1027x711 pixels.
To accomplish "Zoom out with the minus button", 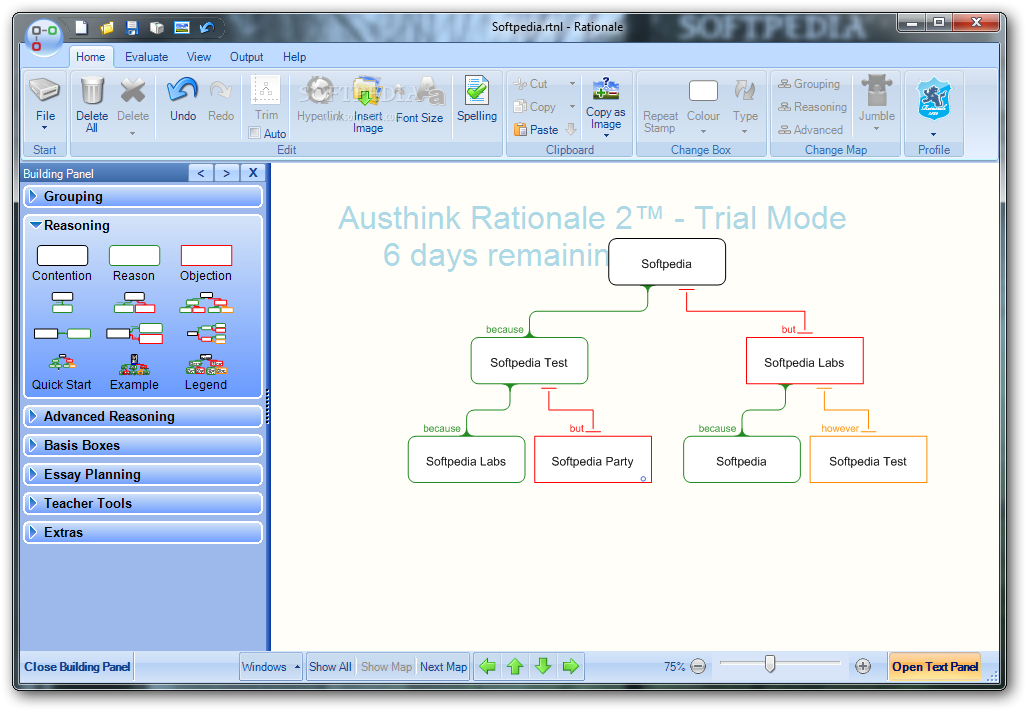I will (698, 666).
